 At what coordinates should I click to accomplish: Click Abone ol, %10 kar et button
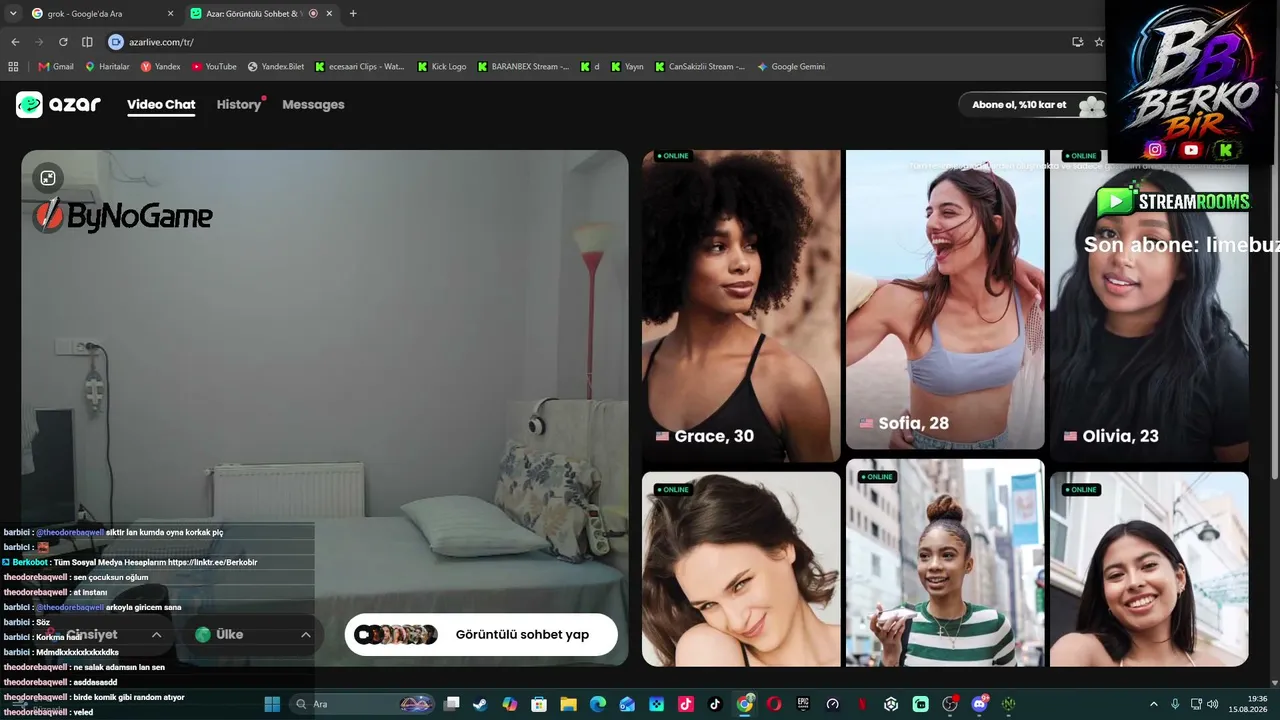pyautogui.click(x=1033, y=105)
